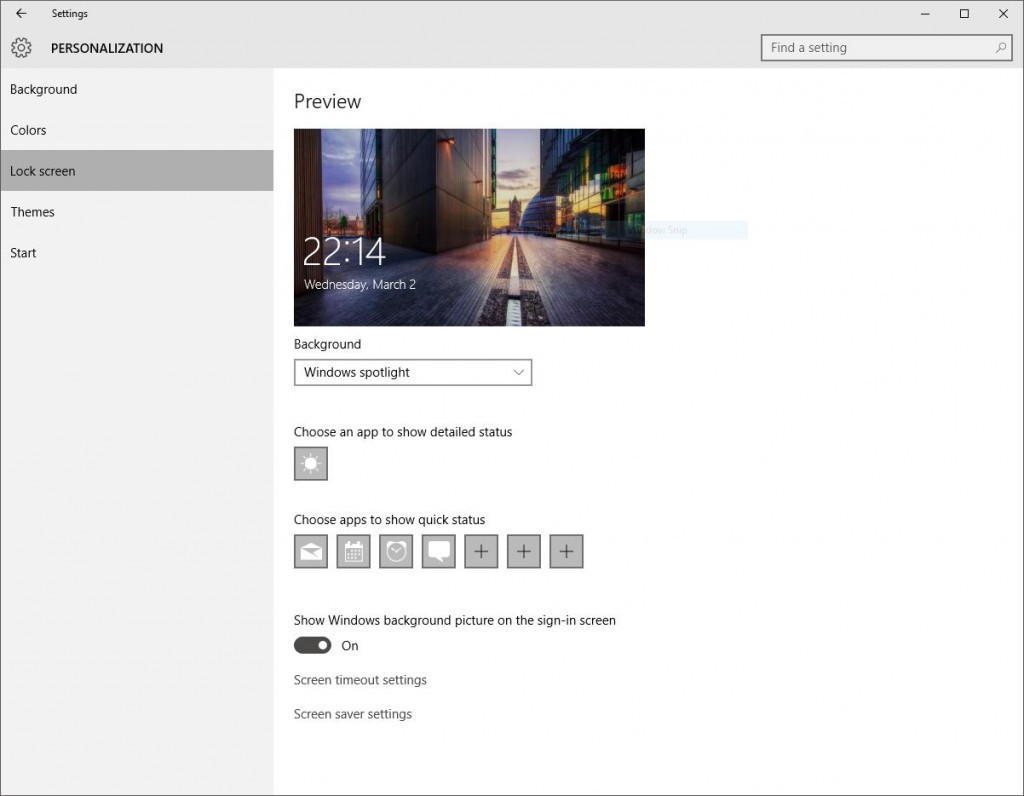
Task: Go to the Colors section
Action: tap(136, 130)
